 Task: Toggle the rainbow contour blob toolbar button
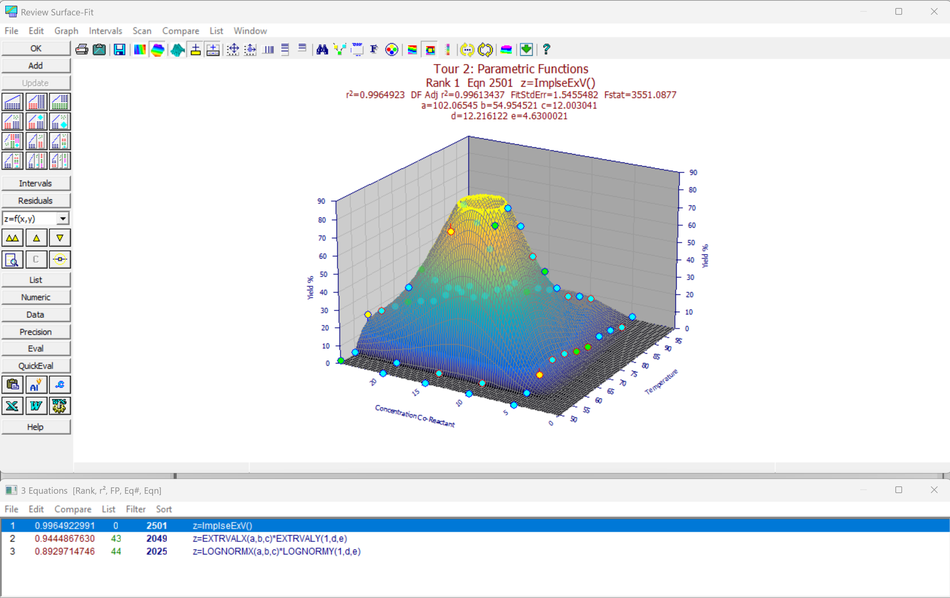click(x=158, y=50)
